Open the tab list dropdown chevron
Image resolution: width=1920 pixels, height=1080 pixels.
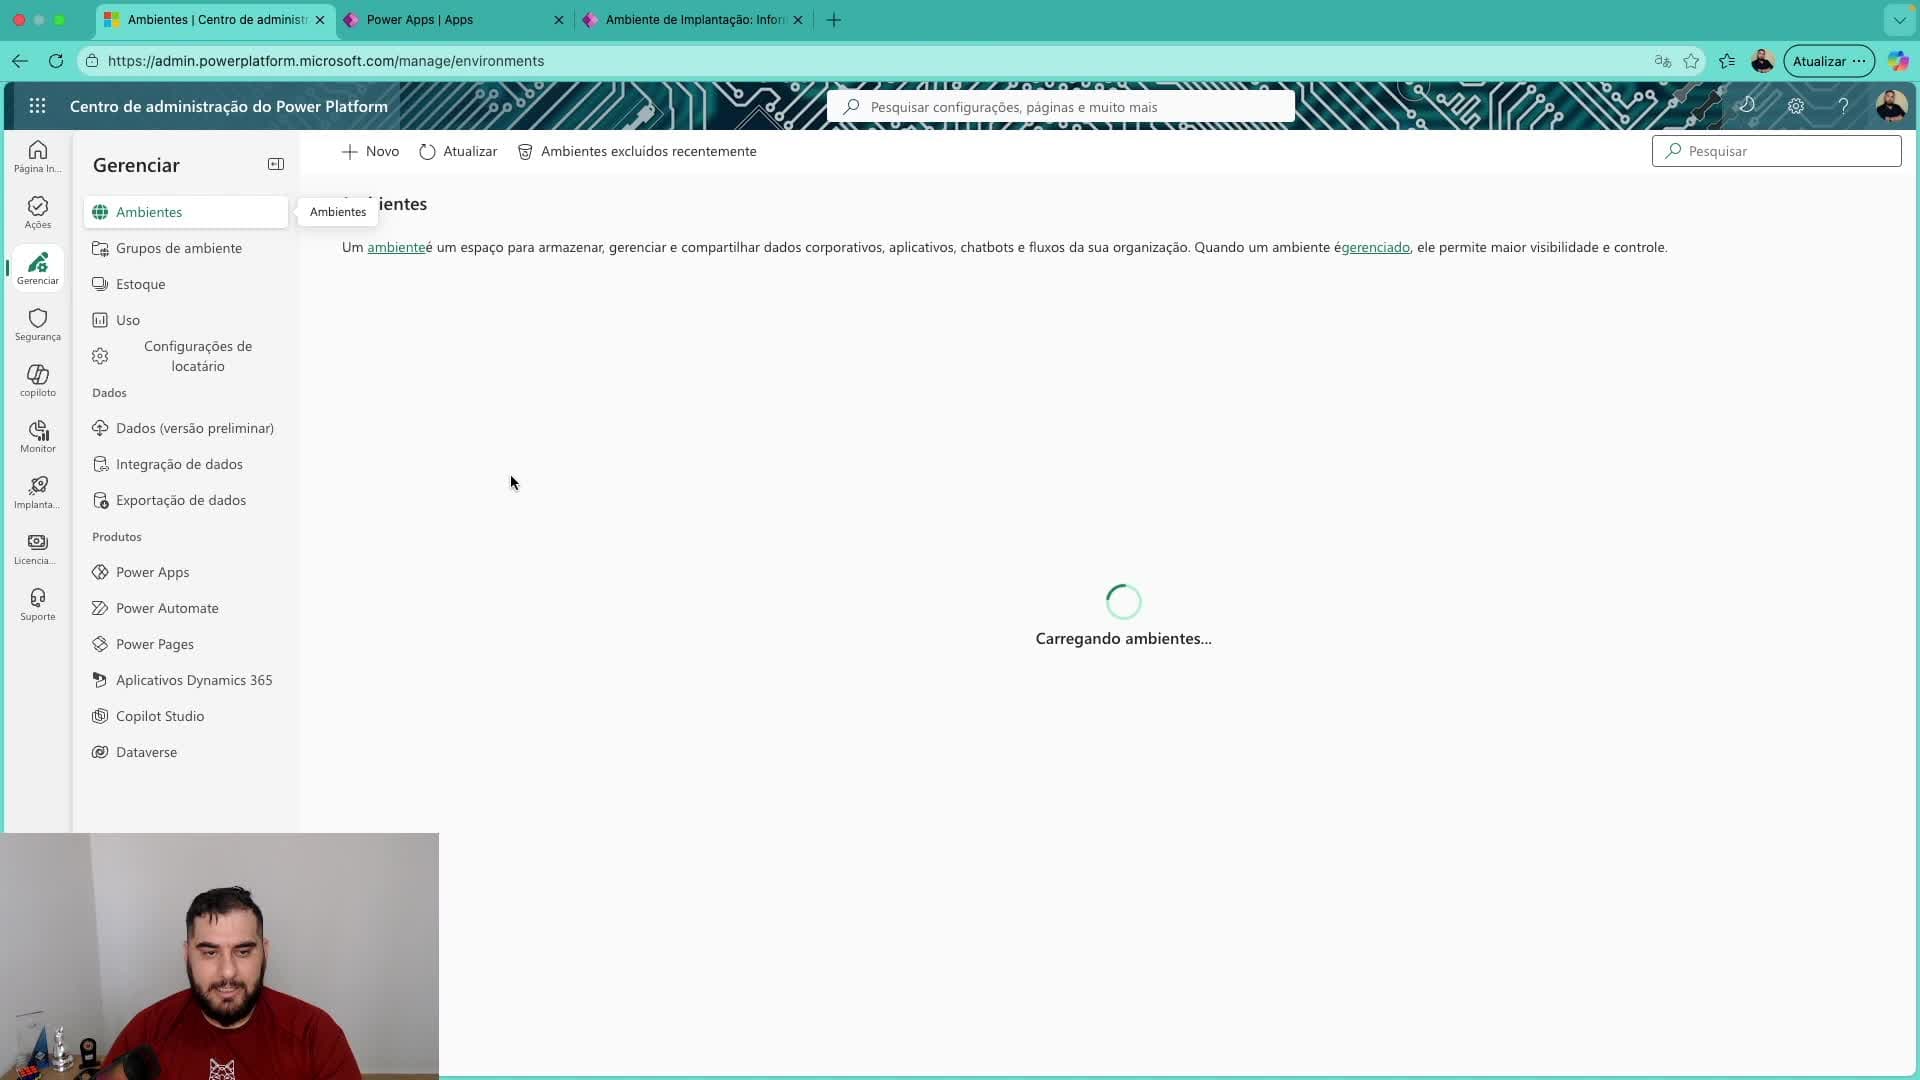pyautogui.click(x=1898, y=19)
